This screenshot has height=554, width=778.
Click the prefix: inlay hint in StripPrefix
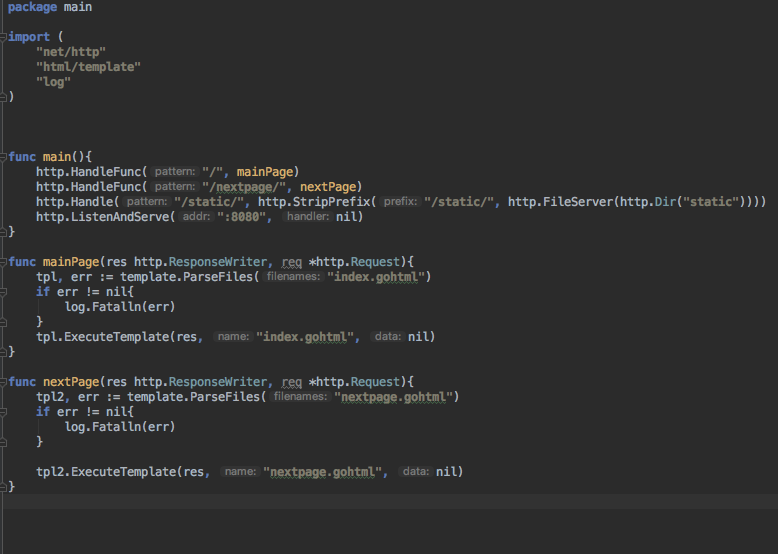click(400, 202)
